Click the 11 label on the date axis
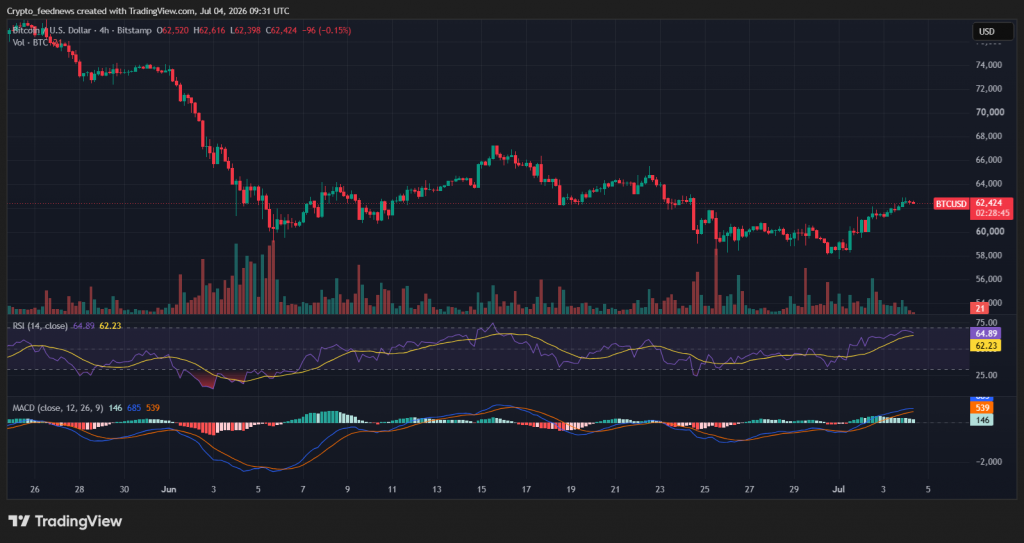 click(x=392, y=489)
